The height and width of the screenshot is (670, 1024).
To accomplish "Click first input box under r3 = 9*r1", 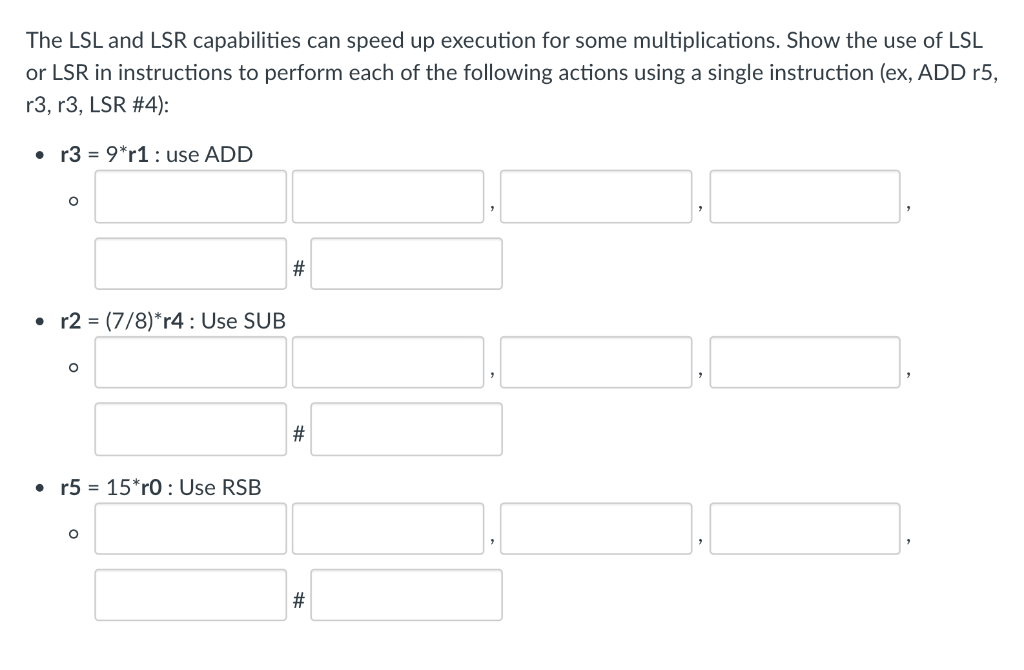I will tap(191, 196).
